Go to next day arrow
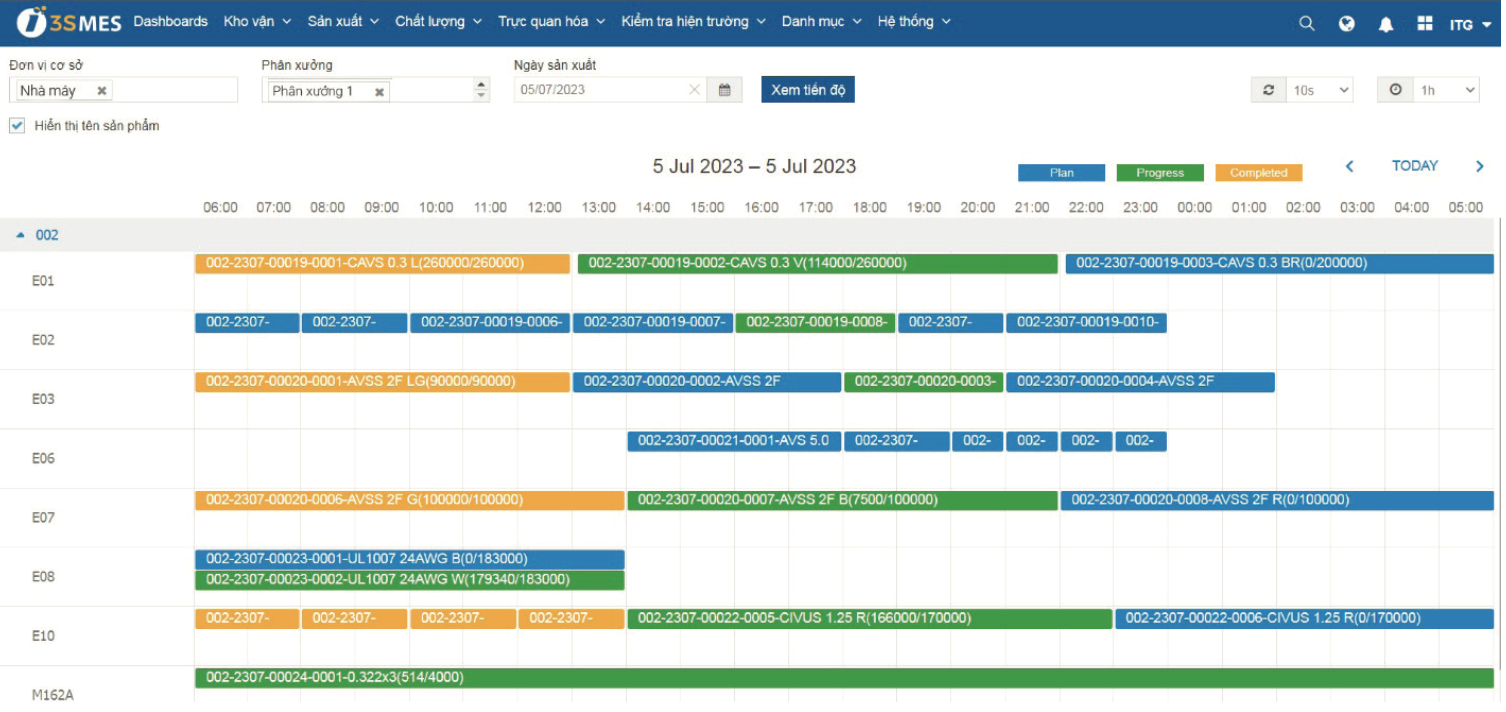This screenshot has height=712, width=1506. tap(1480, 167)
